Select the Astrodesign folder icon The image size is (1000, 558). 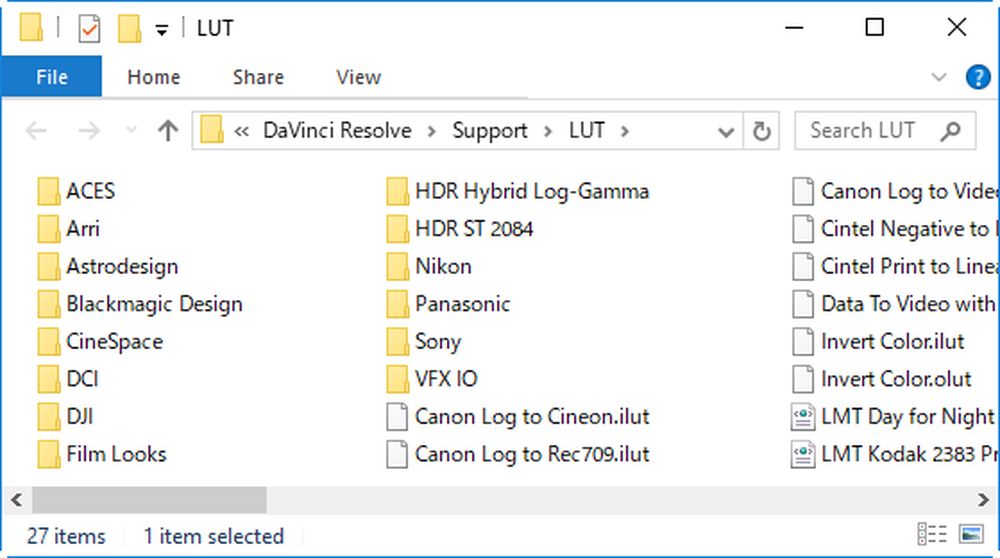pos(48,267)
